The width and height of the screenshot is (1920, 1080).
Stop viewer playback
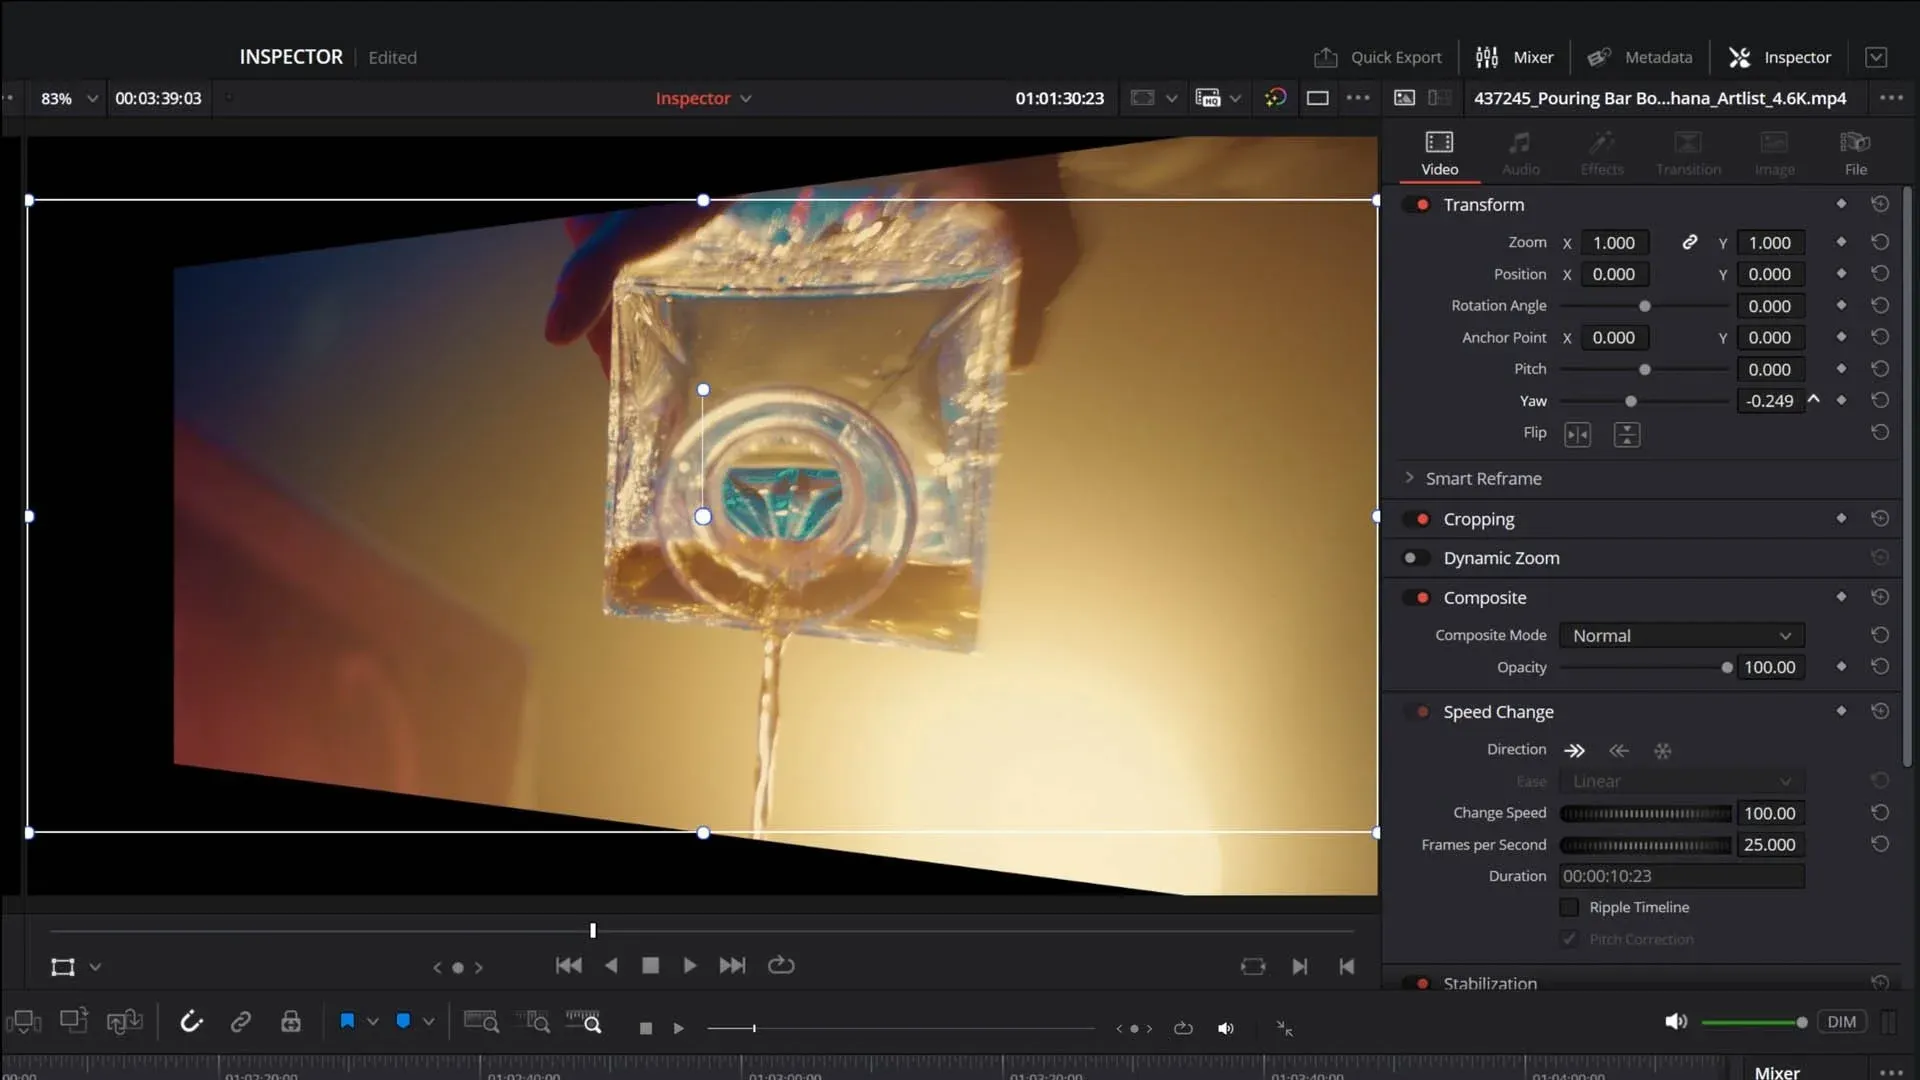tap(650, 965)
